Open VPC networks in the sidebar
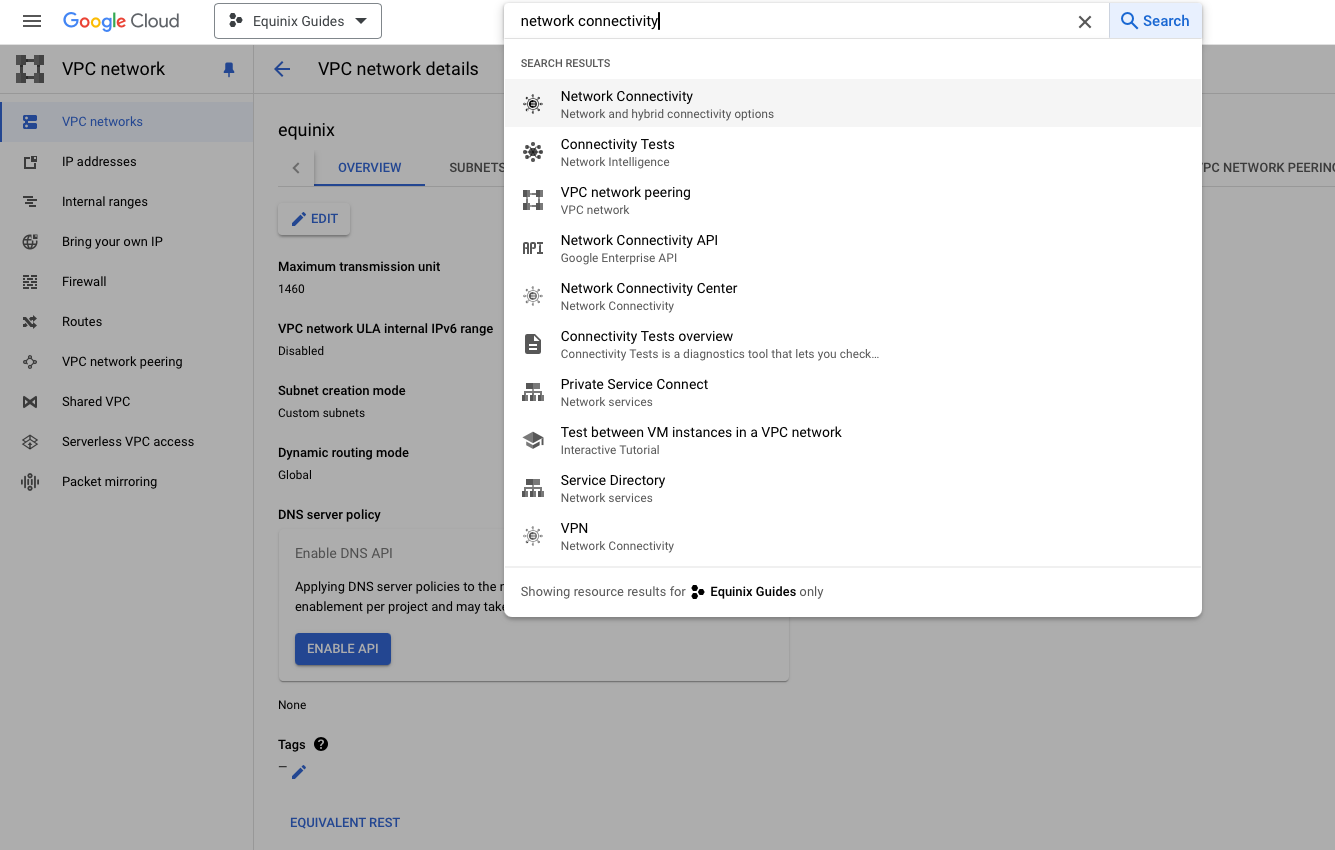Screen dimensions: 1335x850 pyautogui.click(x=126, y=121)
